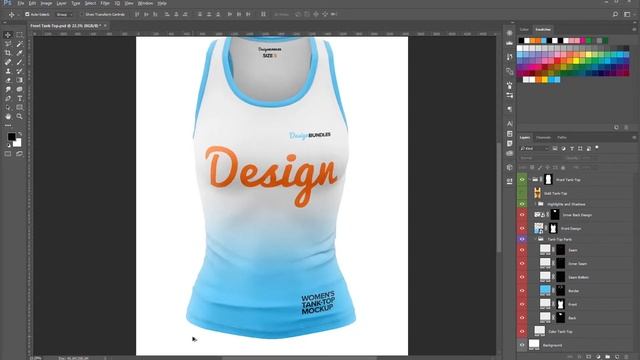This screenshot has height=360, width=640.
Task: Open the File menu
Action: point(20,3)
